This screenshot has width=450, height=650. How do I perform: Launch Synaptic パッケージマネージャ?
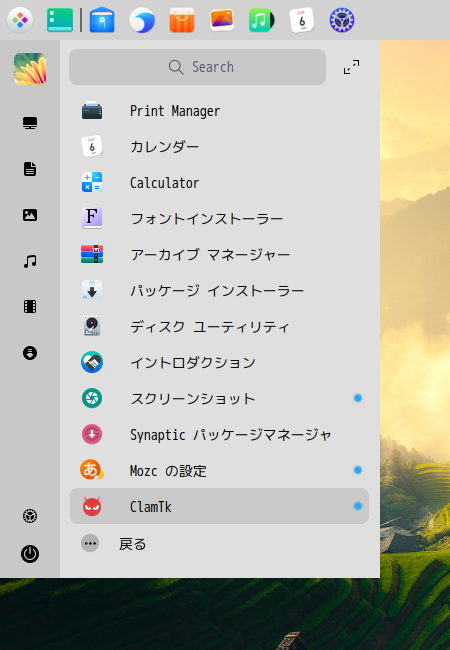point(219,434)
